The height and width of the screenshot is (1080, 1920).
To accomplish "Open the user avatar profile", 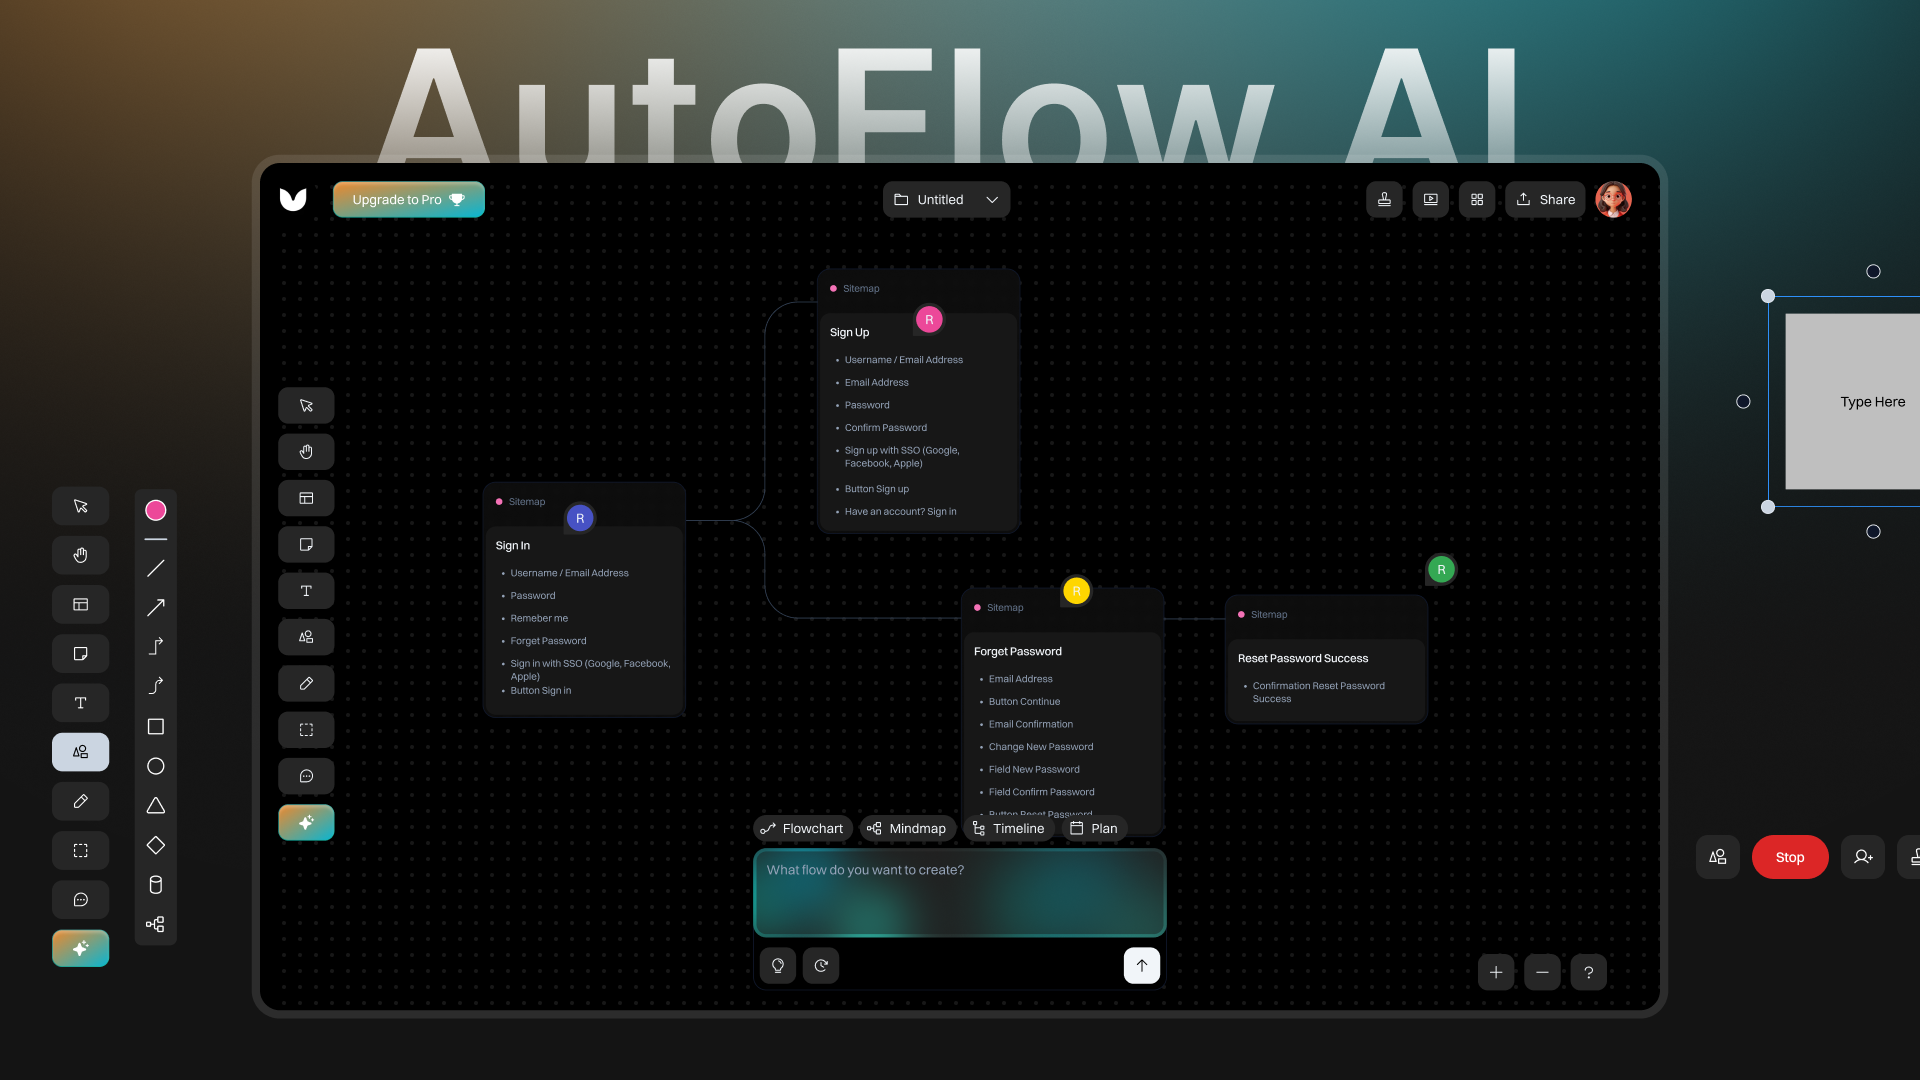I will 1613,199.
